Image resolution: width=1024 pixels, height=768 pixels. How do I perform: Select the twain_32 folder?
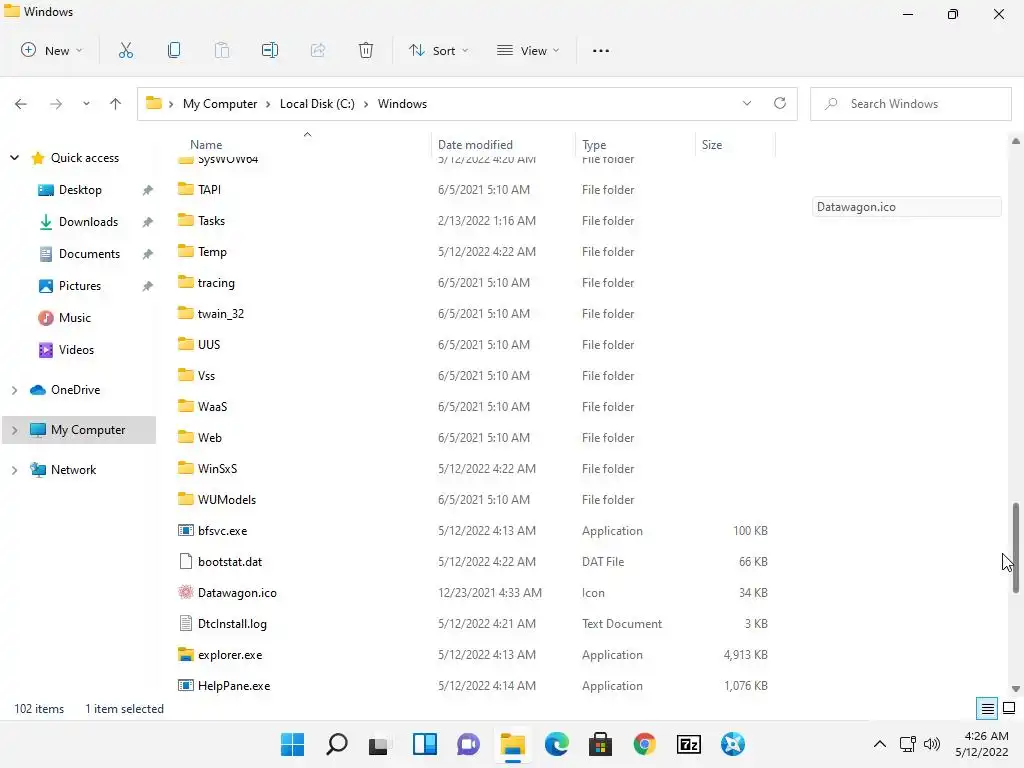tap(221, 313)
